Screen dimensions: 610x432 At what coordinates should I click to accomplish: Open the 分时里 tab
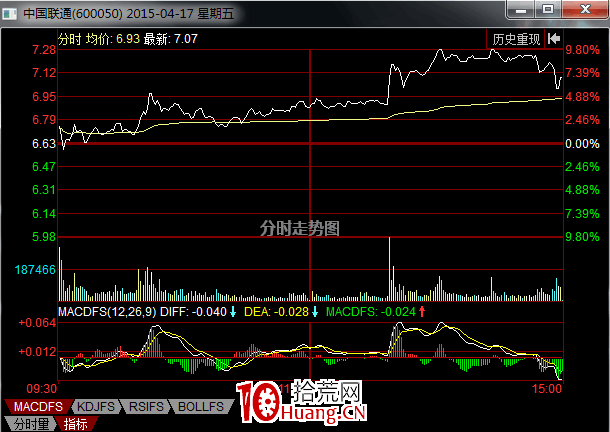31,424
